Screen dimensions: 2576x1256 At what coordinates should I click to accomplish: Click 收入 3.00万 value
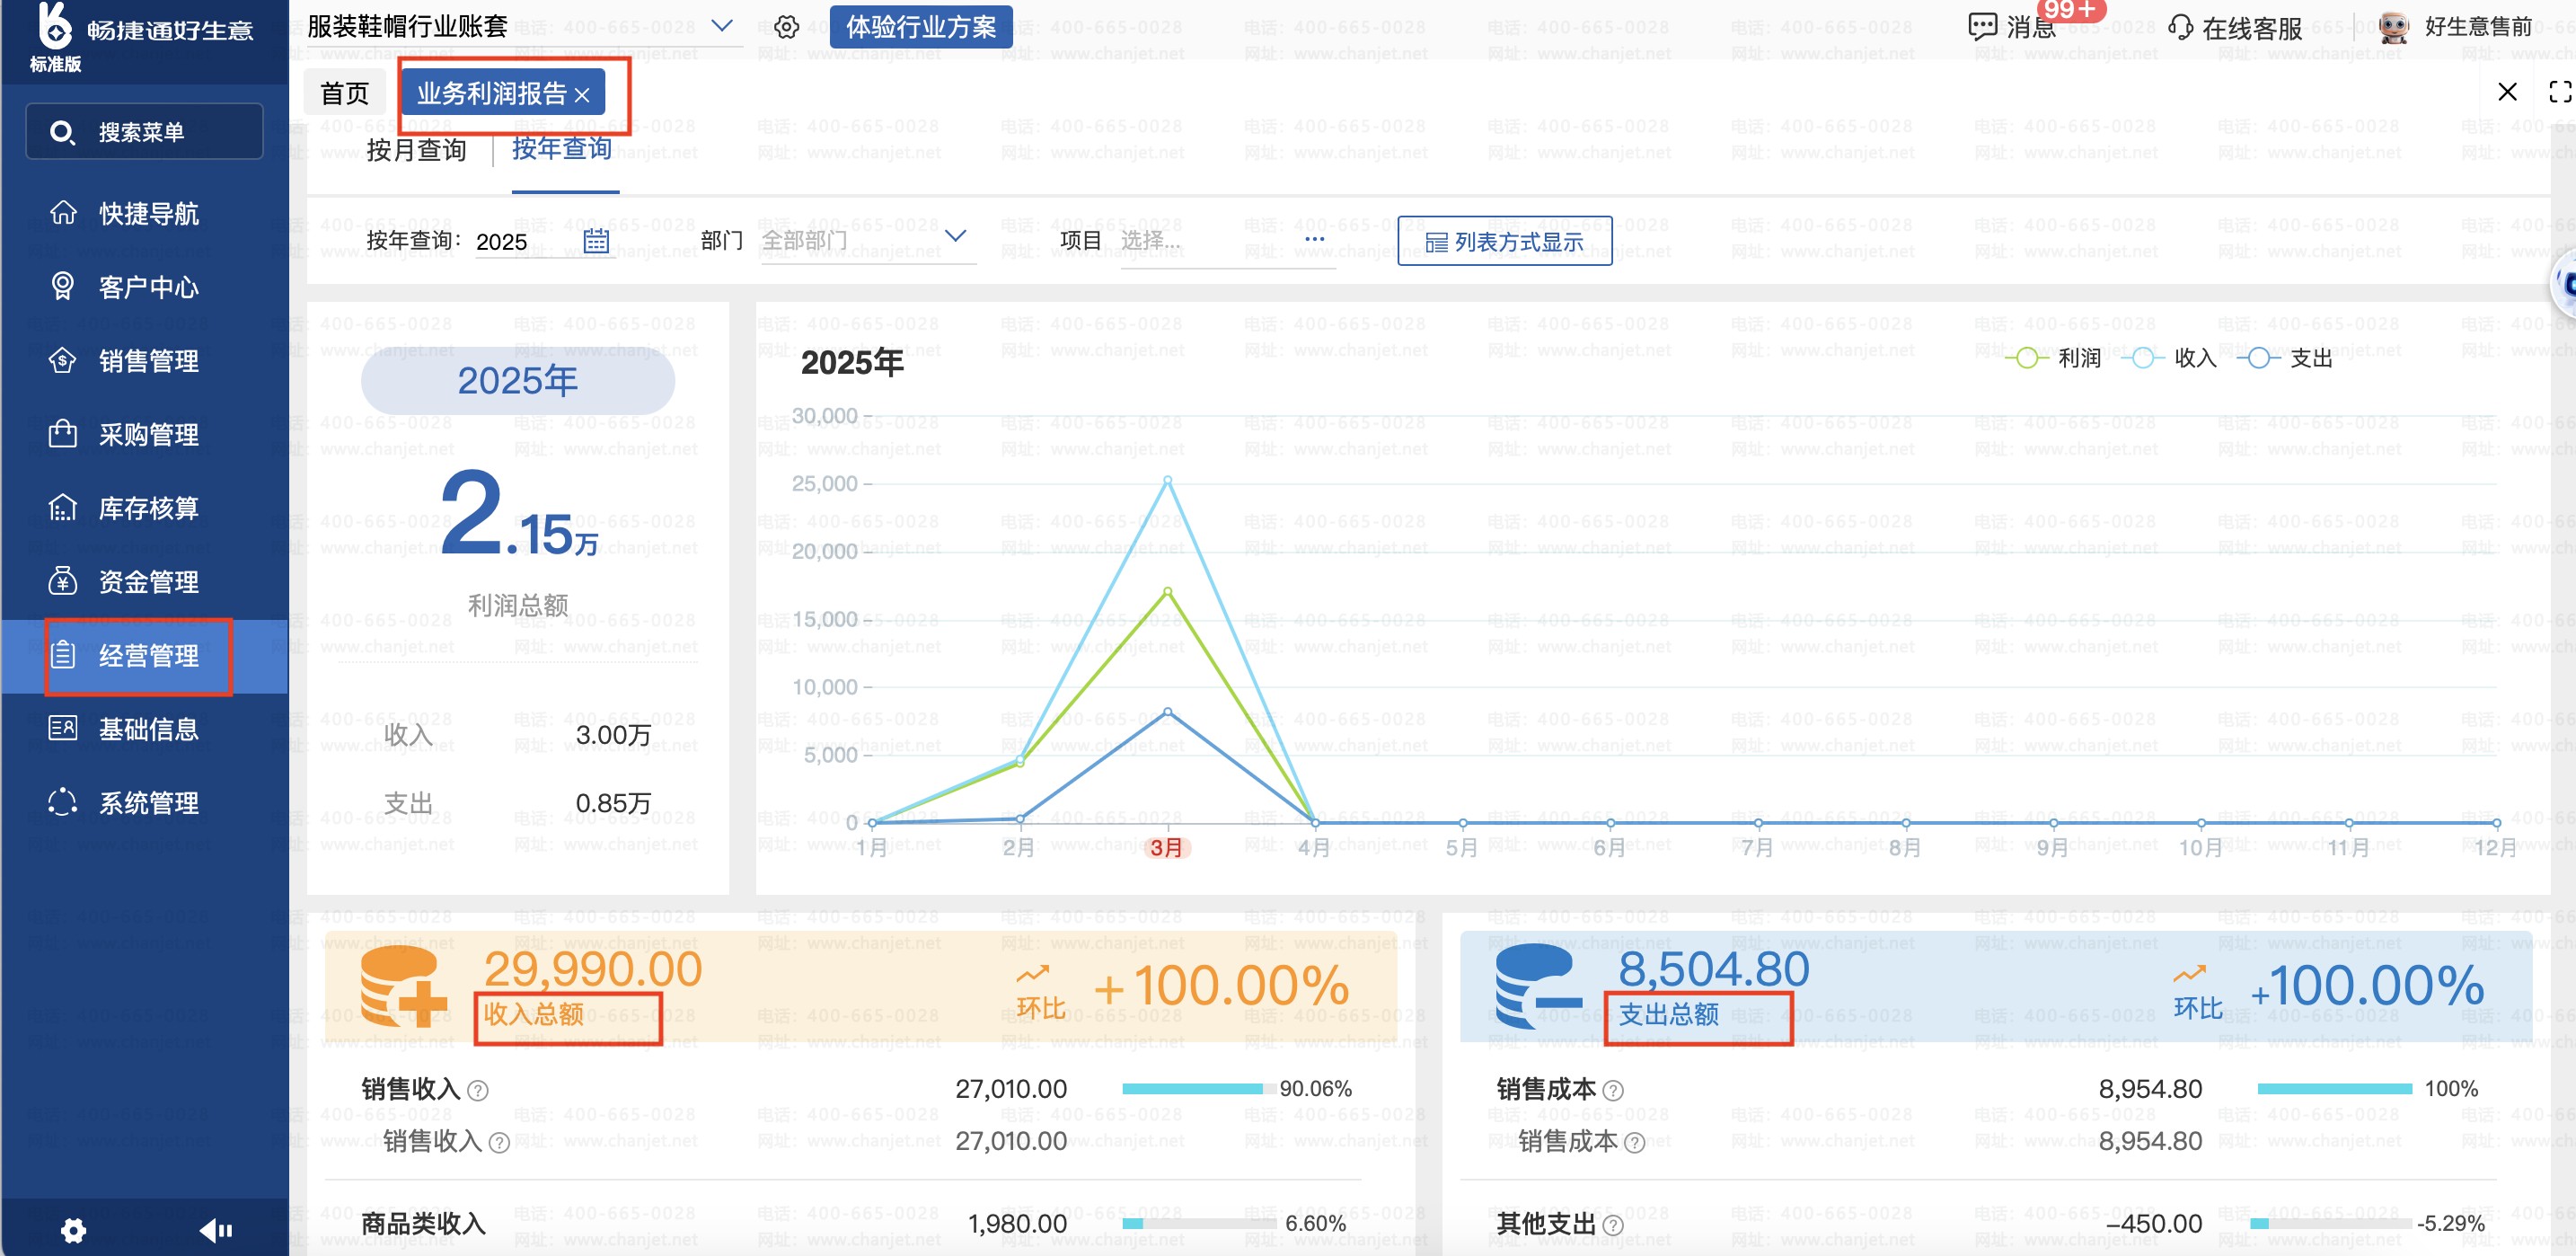pos(613,735)
